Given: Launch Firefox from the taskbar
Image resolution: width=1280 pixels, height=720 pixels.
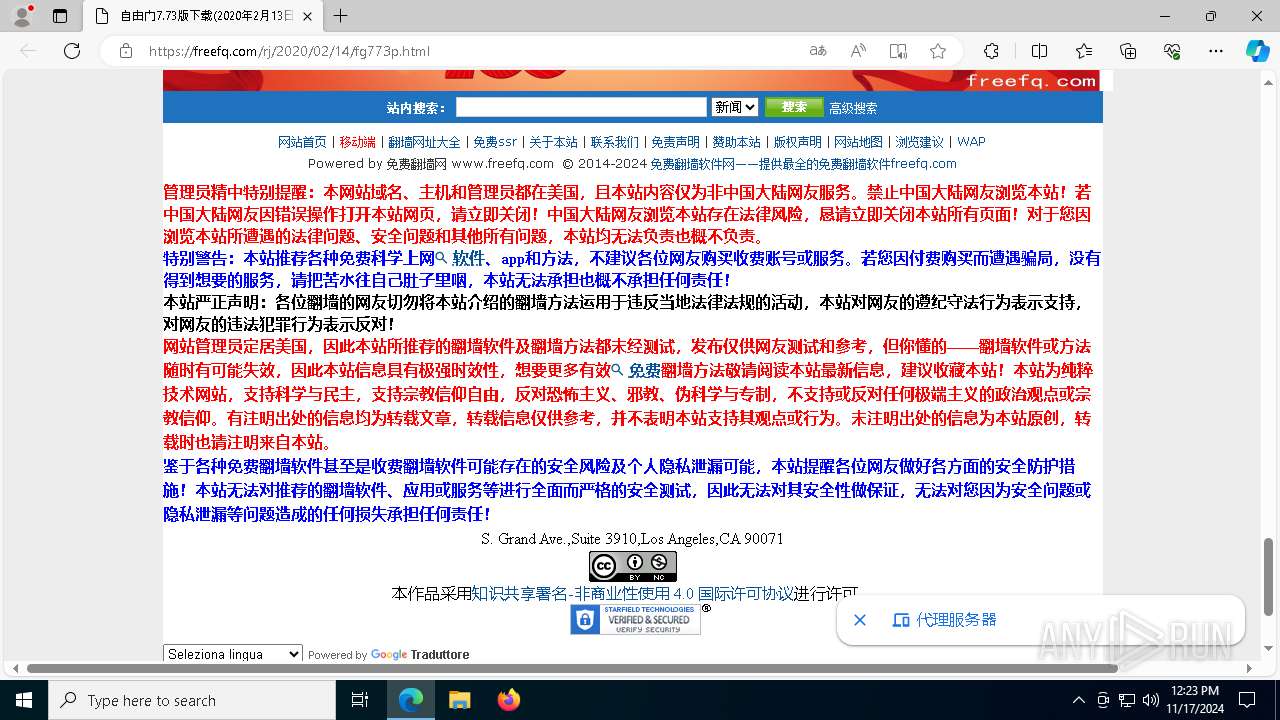Looking at the screenshot, I should coord(509,700).
